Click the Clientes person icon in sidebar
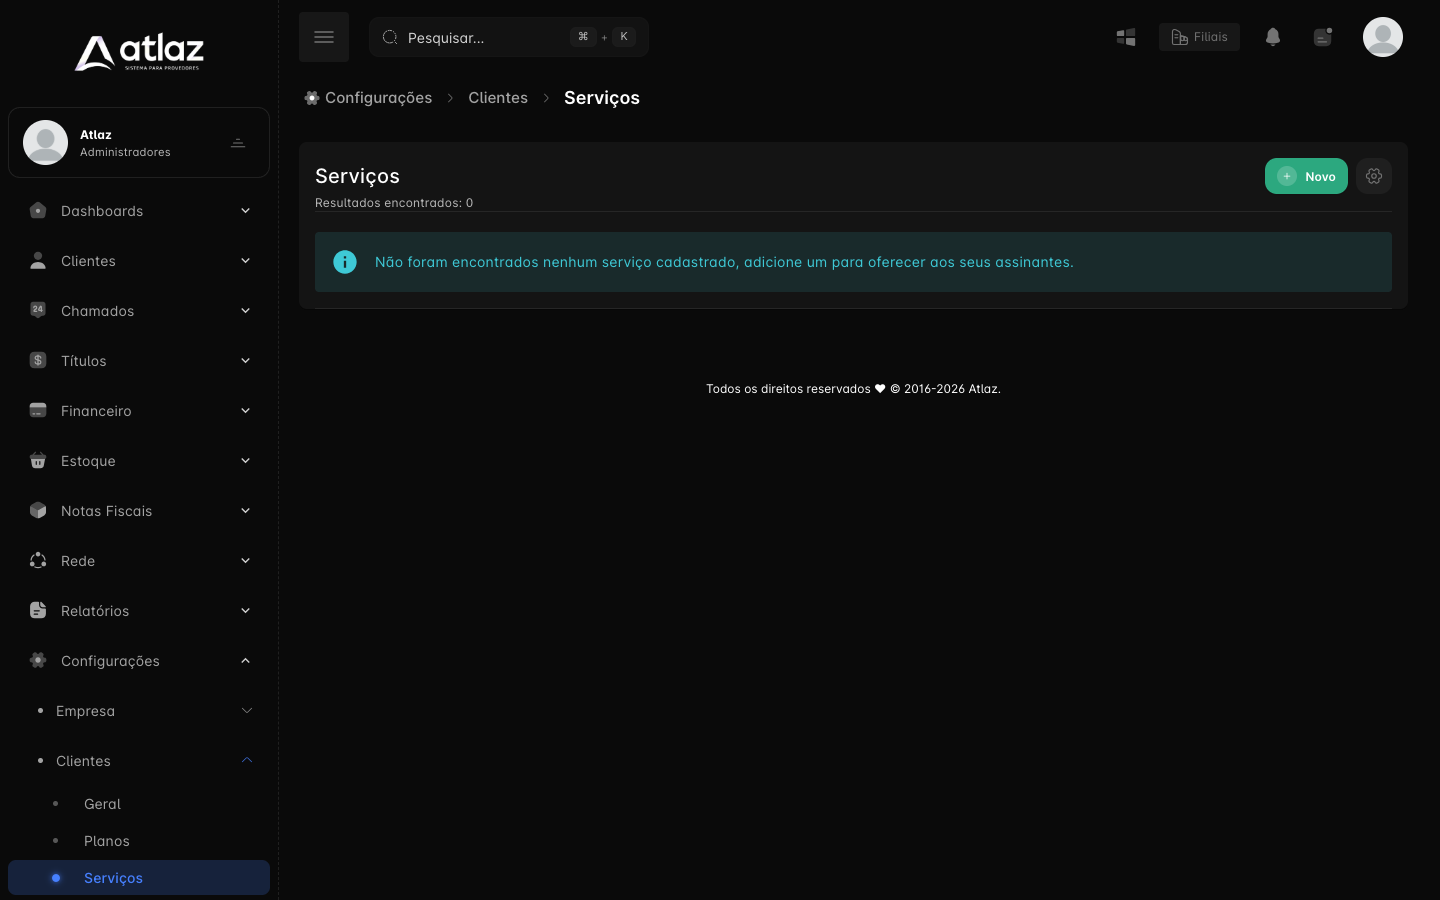1440x900 pixels. click(38, 260)
